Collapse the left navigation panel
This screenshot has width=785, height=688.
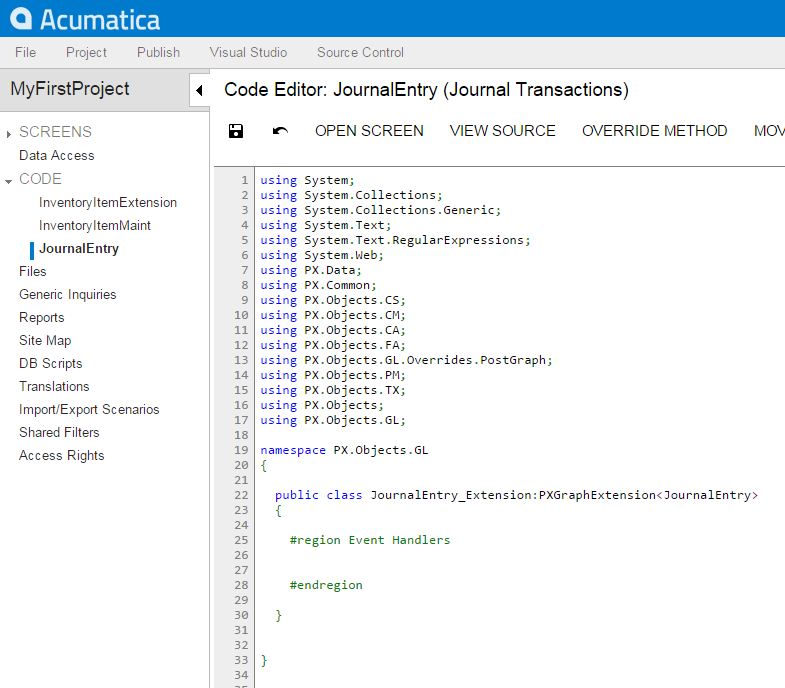point(198,90)
